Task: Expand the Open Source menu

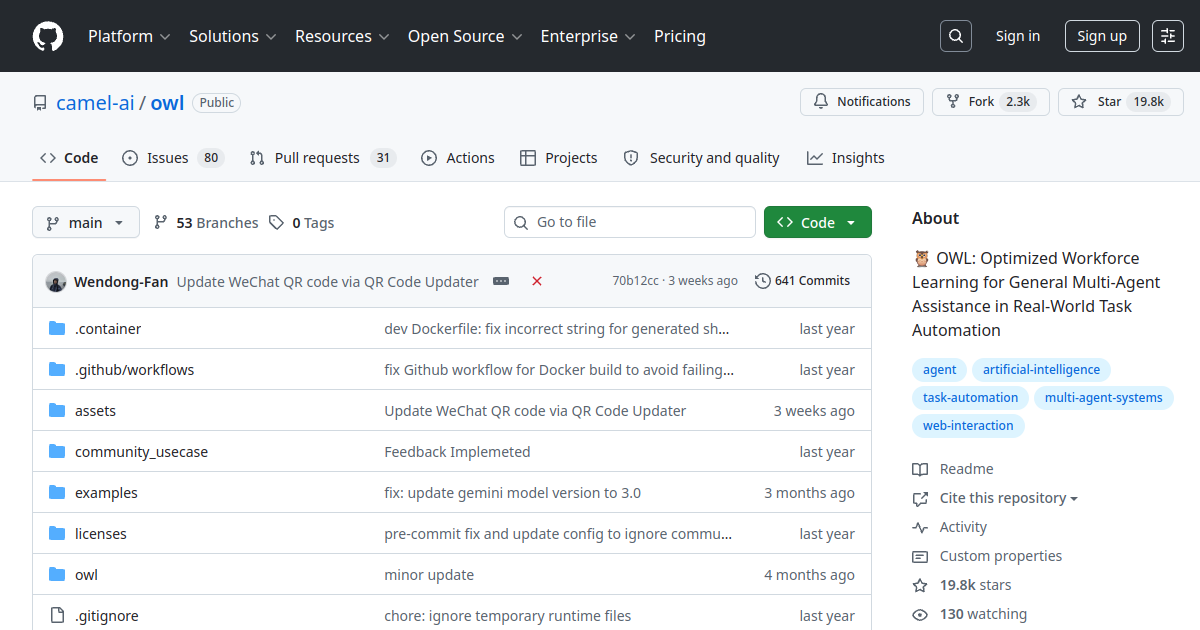Action: 465,36
